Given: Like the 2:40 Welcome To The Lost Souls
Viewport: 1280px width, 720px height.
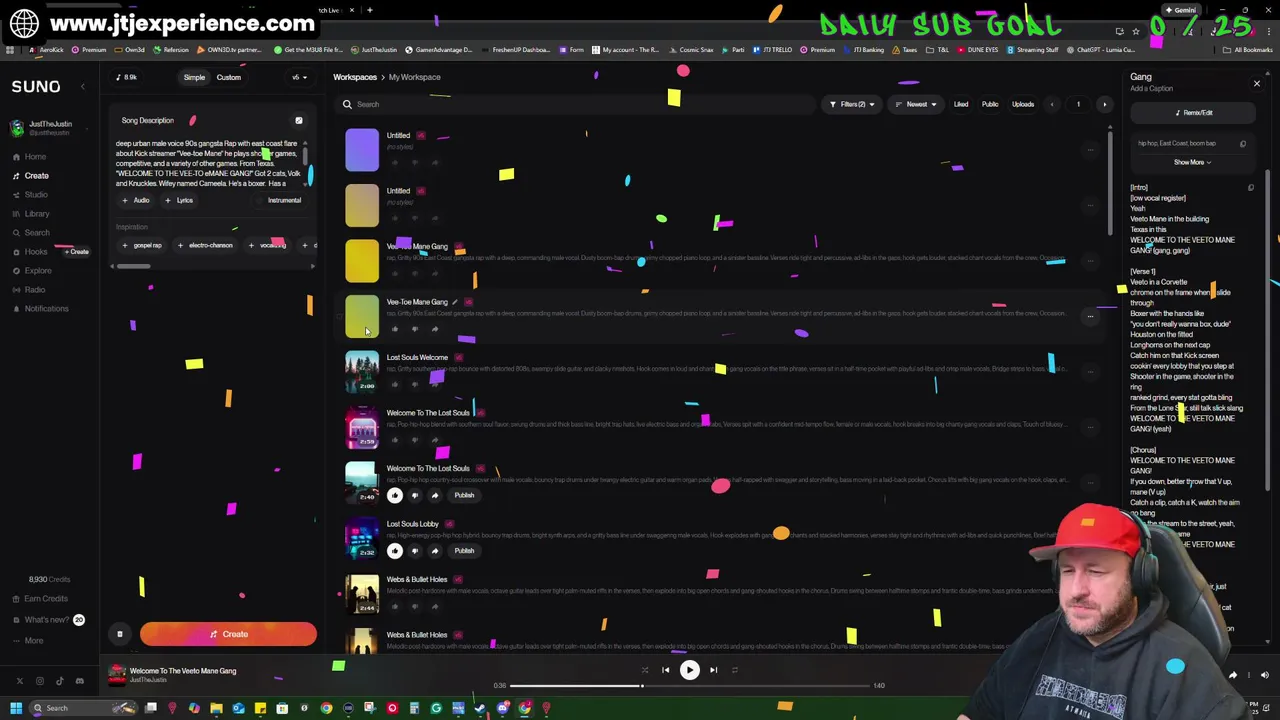Looking at the screenshot, I should pyautogui.click(x=395, y=496).
